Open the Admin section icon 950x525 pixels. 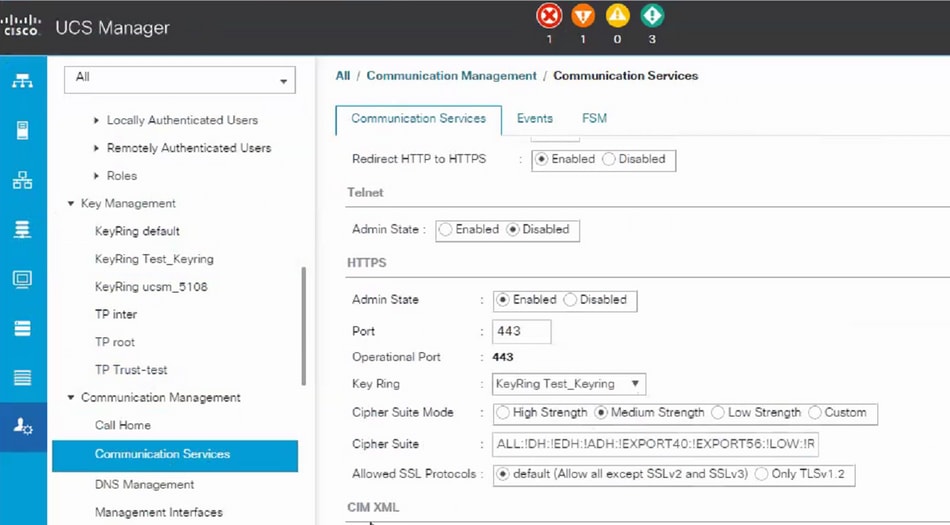pyautogui.click(x=23, y=427)
